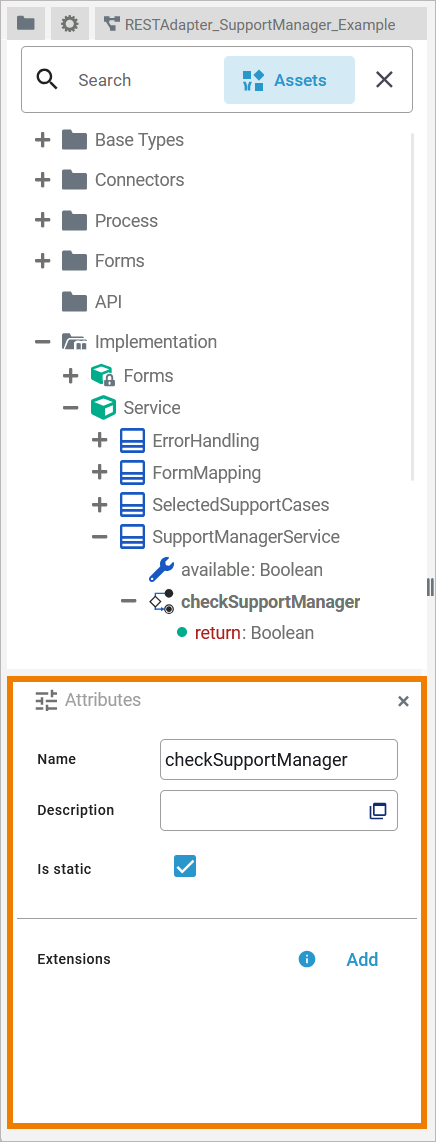
Task: Add a new extension
Action: coord(362,959)
